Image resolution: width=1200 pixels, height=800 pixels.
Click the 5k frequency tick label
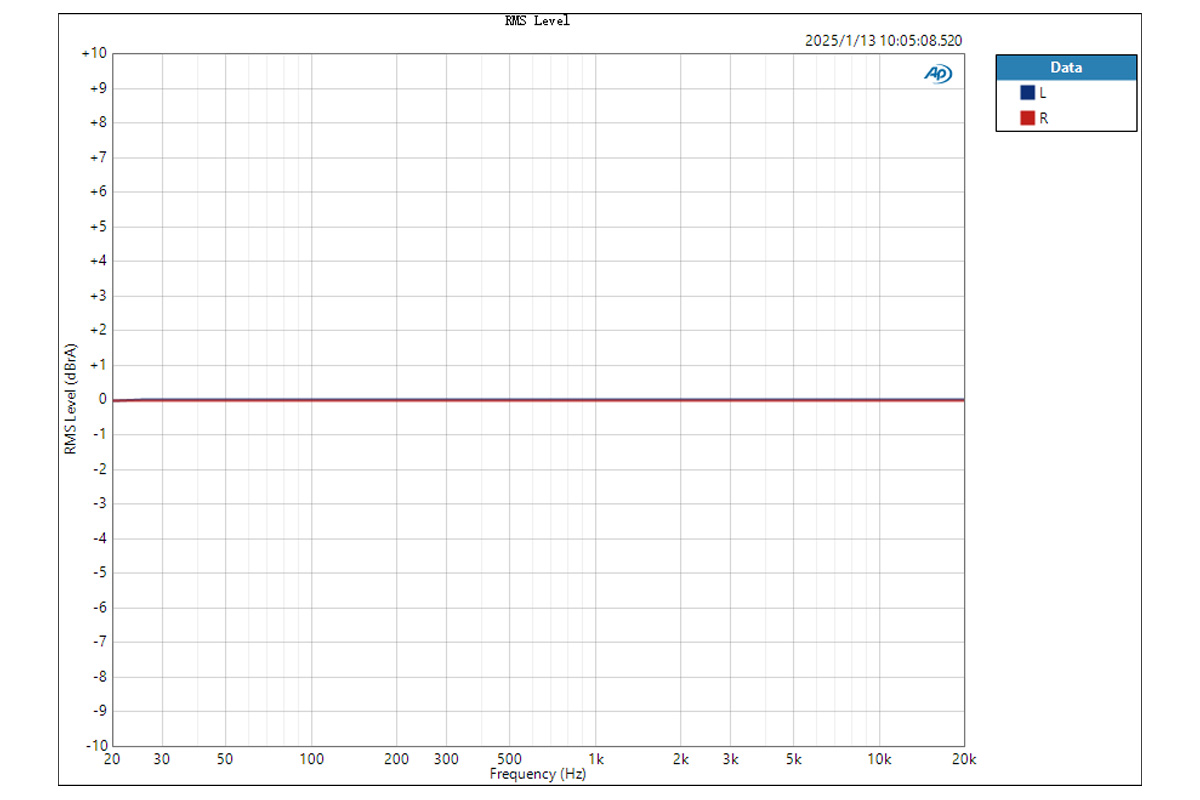coord(795,759)
